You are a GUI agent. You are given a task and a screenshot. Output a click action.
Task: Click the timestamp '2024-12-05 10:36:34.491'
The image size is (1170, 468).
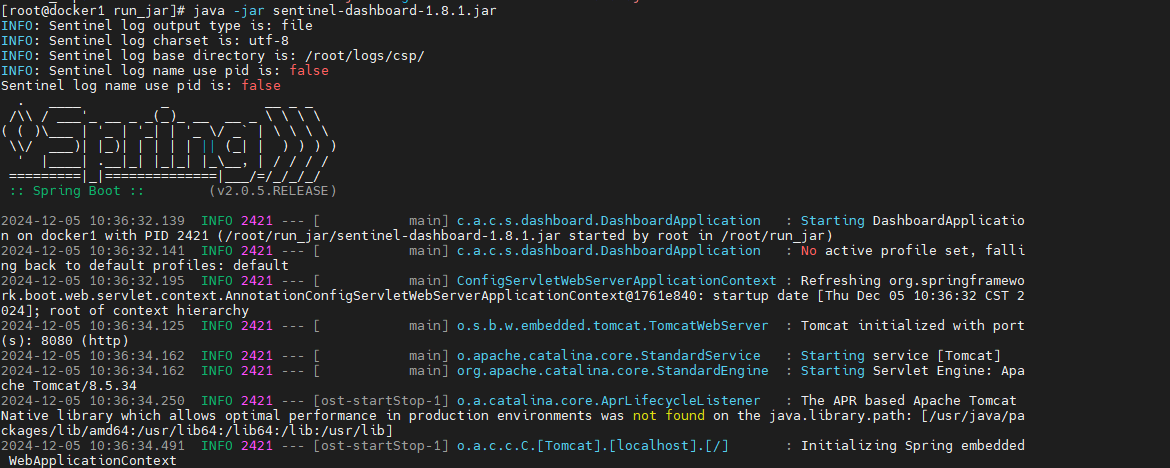(x=93, y=446)
